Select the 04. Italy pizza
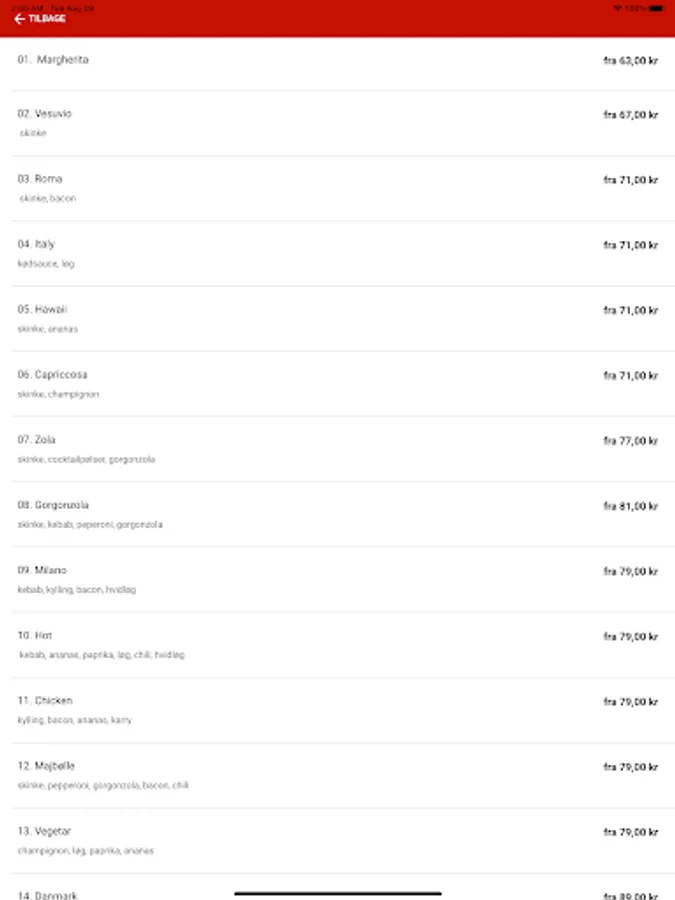675x900 pixels. (x=343, y=254)
